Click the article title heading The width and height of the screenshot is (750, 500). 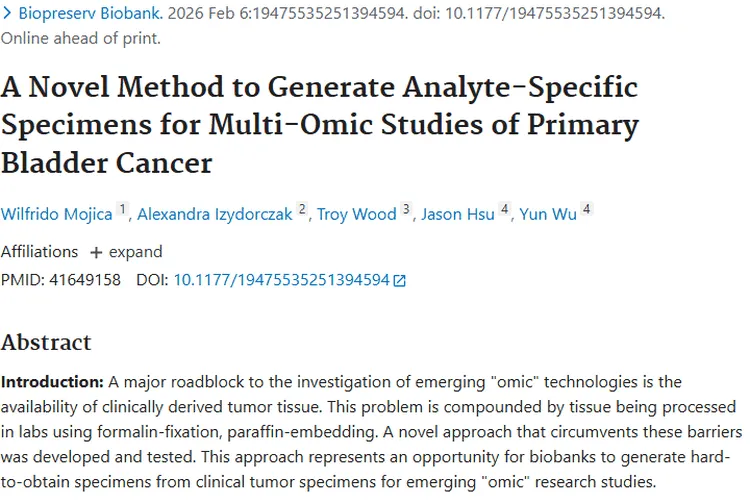coord(320,124)
